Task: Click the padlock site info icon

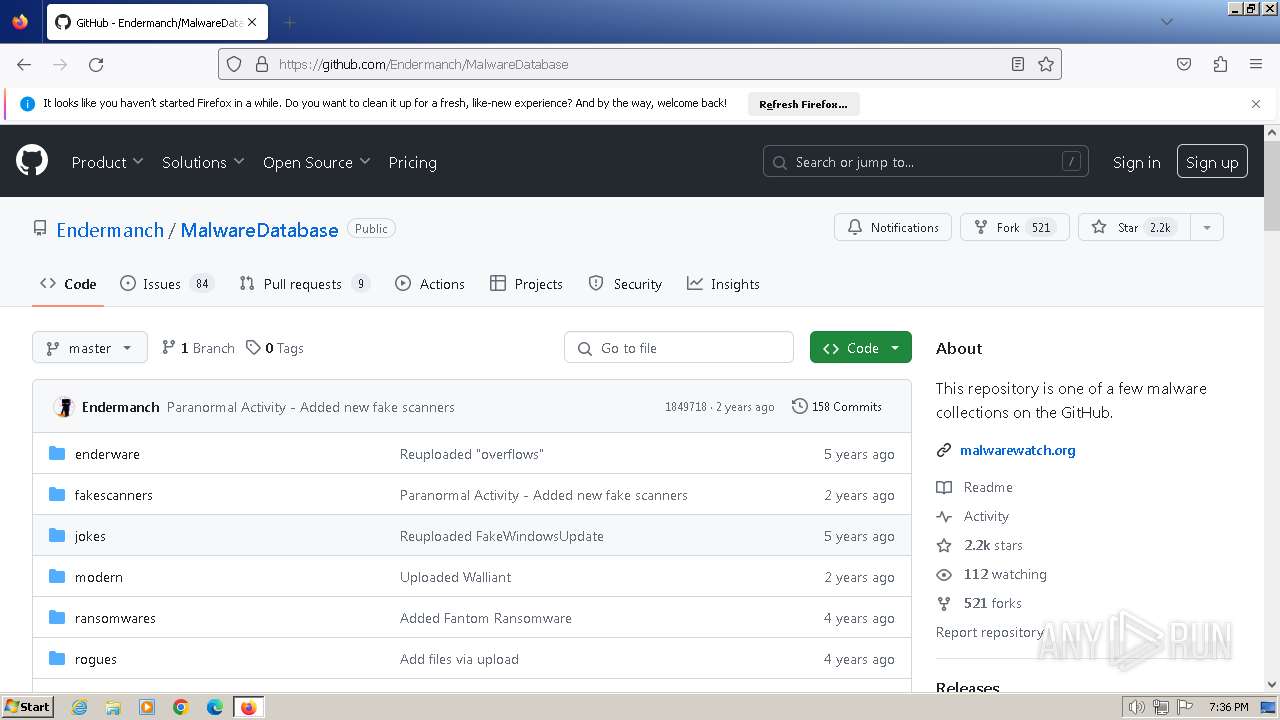Action: [x=262, y=64]
